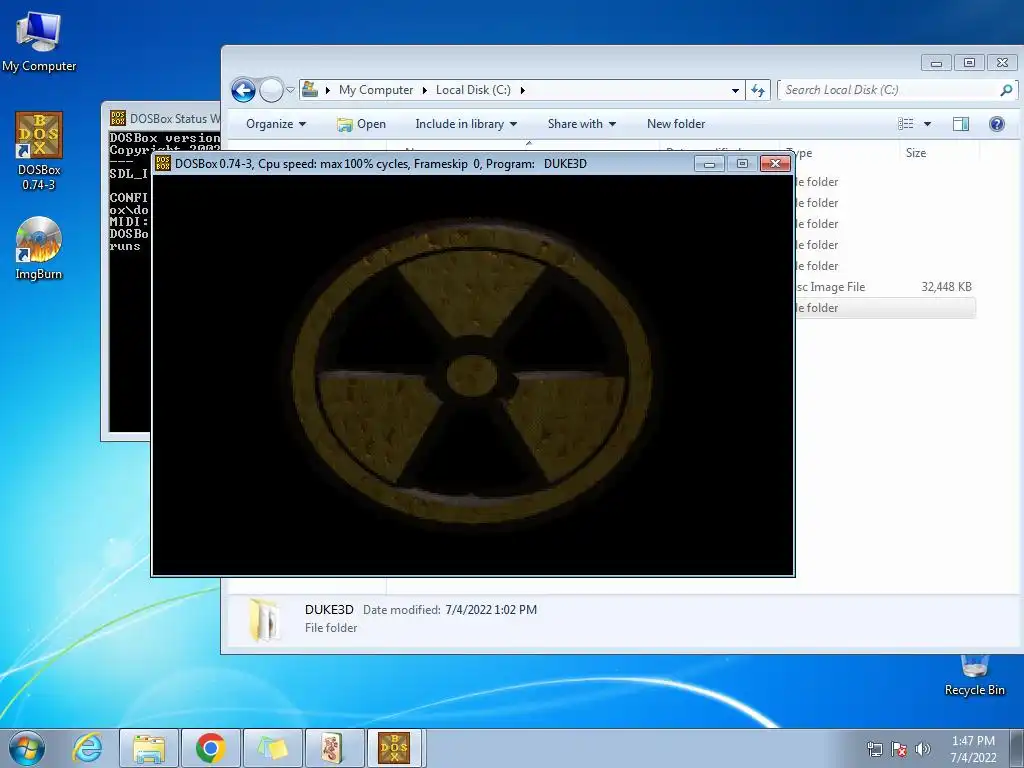Close the DOSBox DUKE3D window

click(x=775, y=164)
